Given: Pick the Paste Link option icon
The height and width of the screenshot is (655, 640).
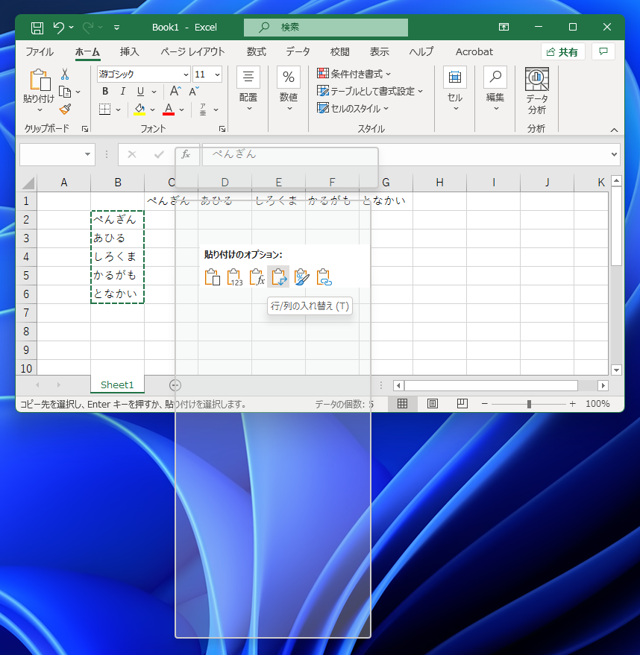Looking at the screenshot, I should [323, 277].
